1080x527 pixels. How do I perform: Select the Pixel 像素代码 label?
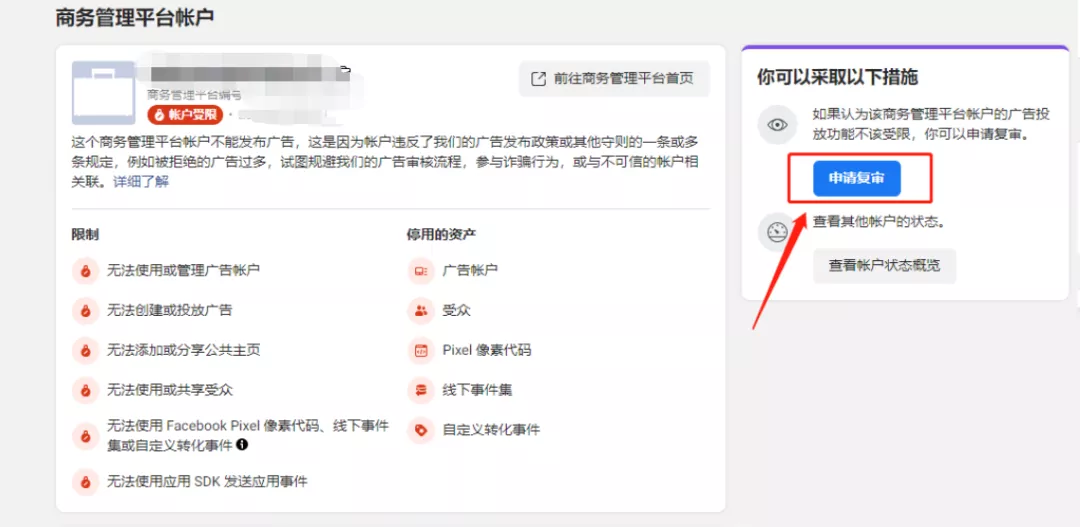click(486, 351)
